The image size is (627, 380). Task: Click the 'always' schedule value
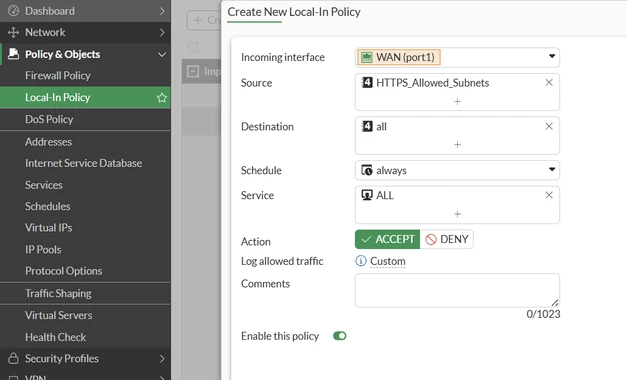pyautogui.click(x=391, y=170)
